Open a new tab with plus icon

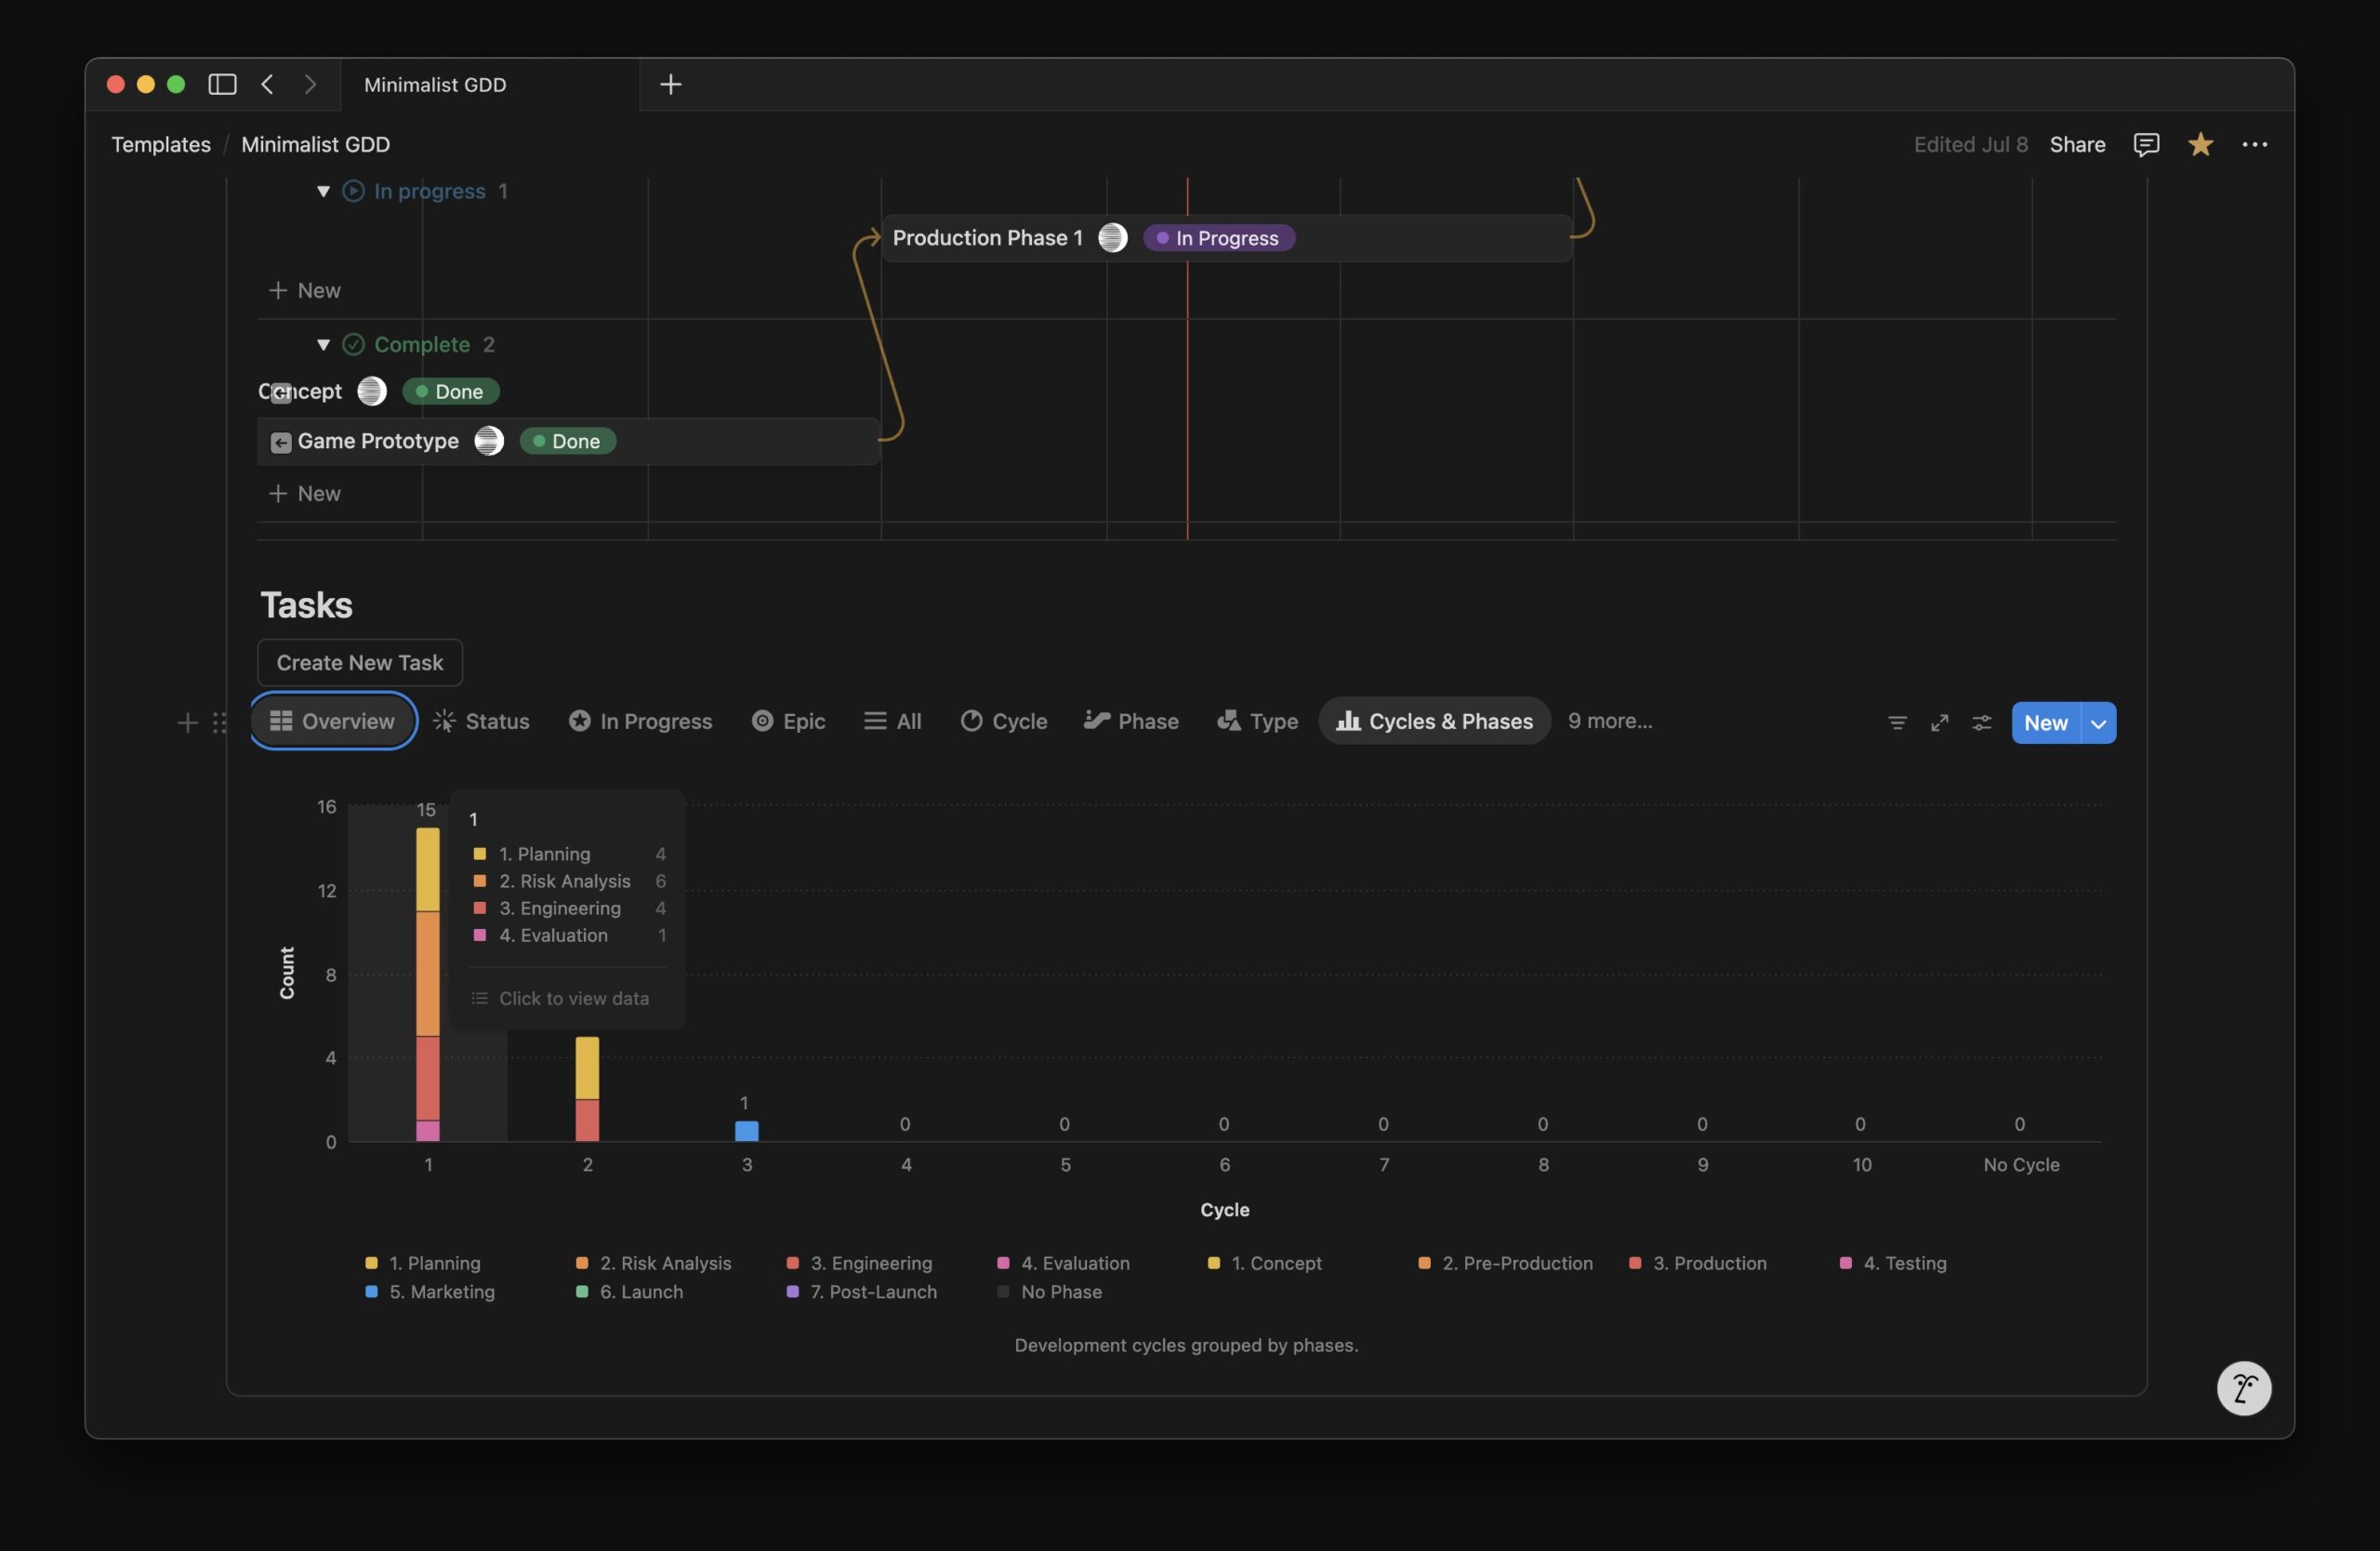pos(671,84)
